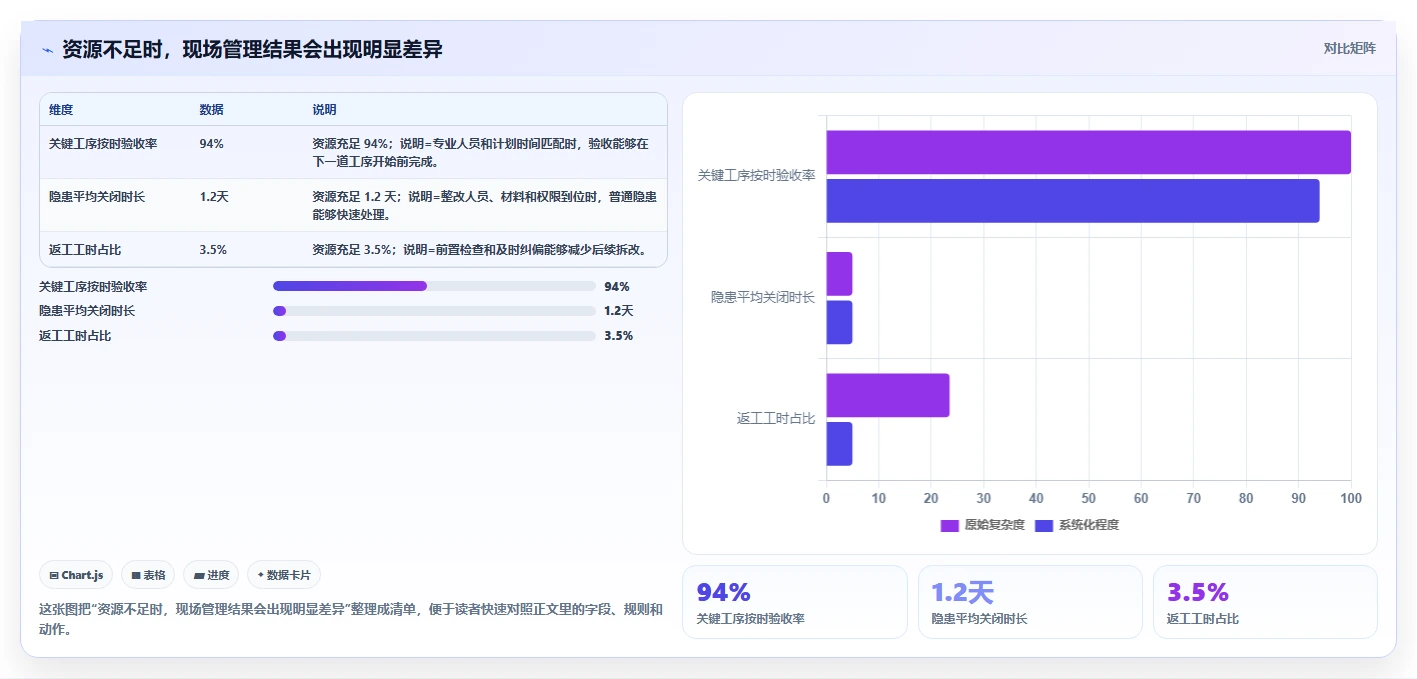Image resolution: width=1417 pixels, height=679 pixels.
Task: Click the 隐患平均关闭时长 chart axis label
Action: tap(763, 297)
